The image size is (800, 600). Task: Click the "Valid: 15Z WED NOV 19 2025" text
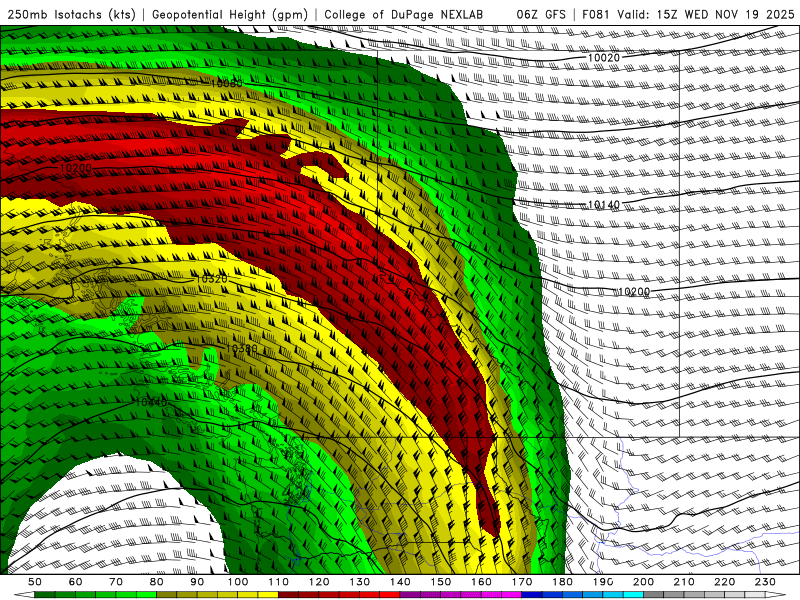(x=706, y=14)
